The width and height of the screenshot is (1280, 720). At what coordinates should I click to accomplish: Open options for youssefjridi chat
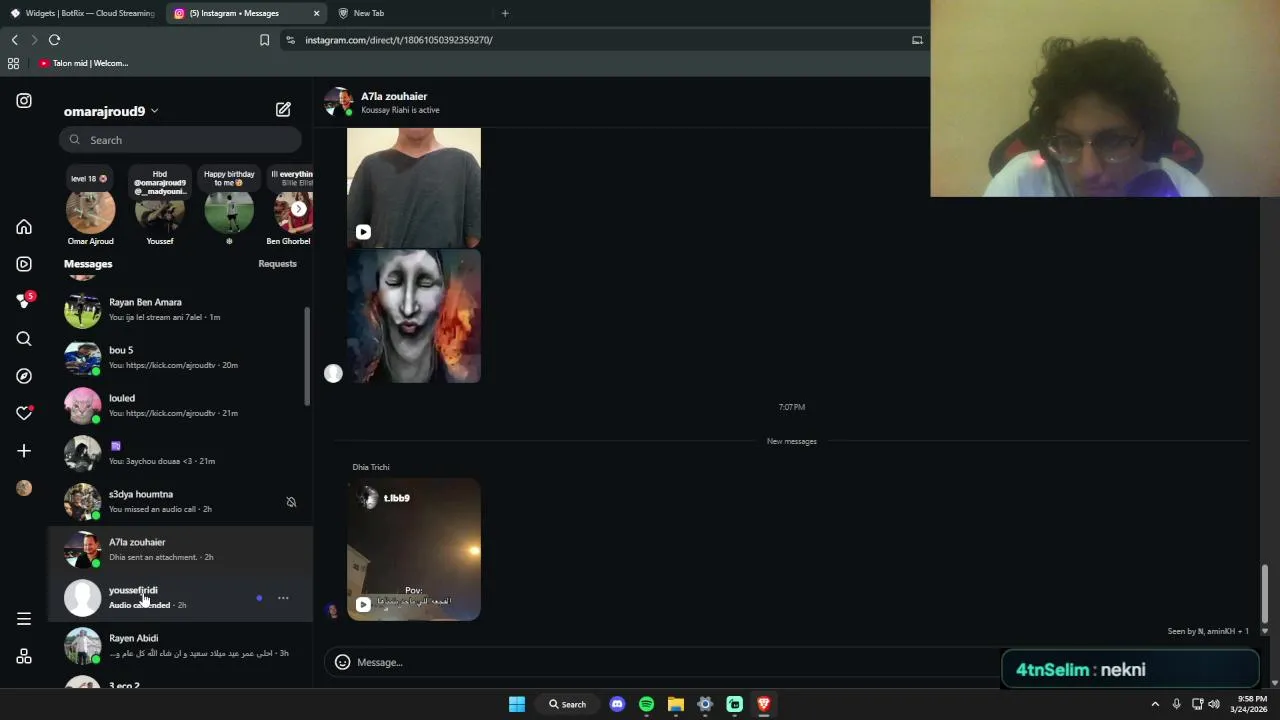pyautogui.click(x=283, y=598)
